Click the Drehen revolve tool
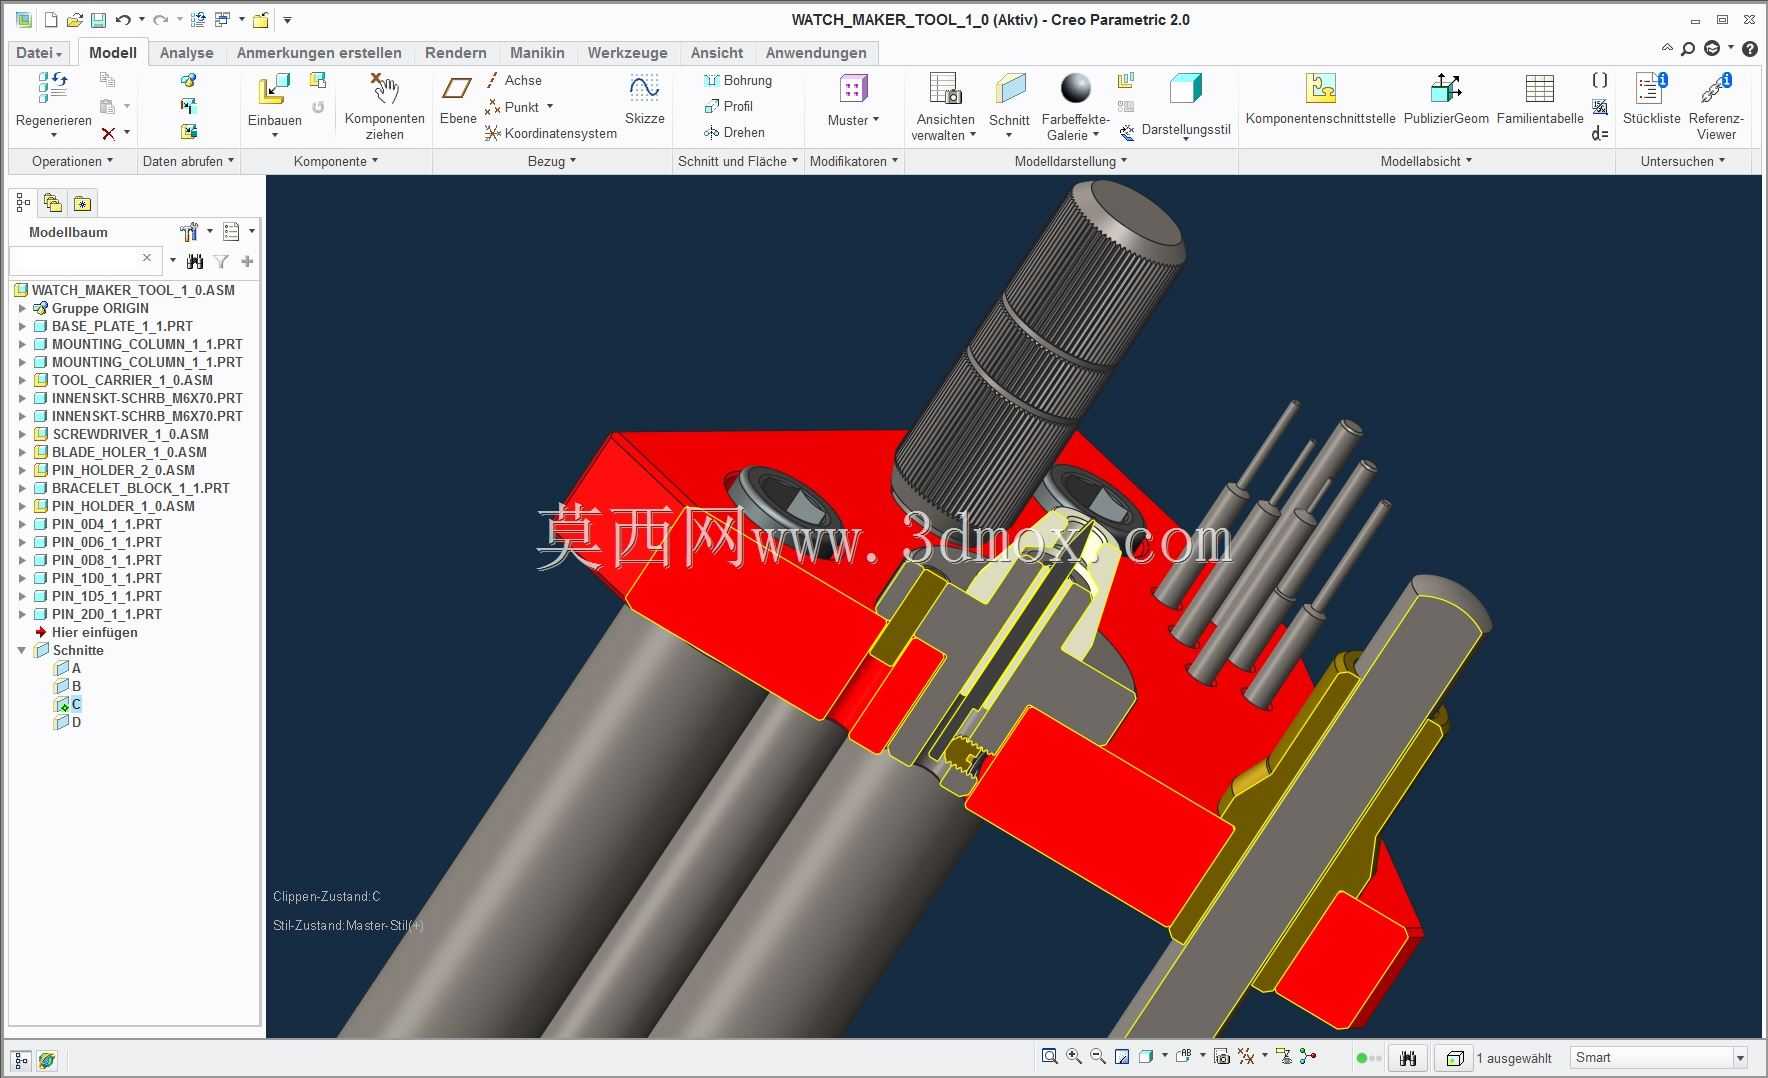Image resolution: width=1768 pixels, height=1078 pixels. point(734,132)
